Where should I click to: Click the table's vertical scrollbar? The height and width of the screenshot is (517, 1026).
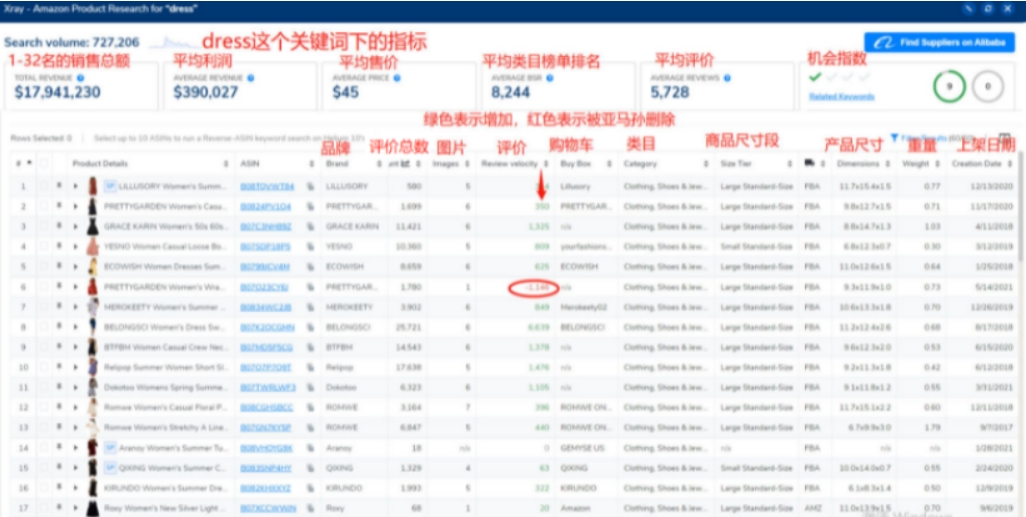click(1021, 206)
